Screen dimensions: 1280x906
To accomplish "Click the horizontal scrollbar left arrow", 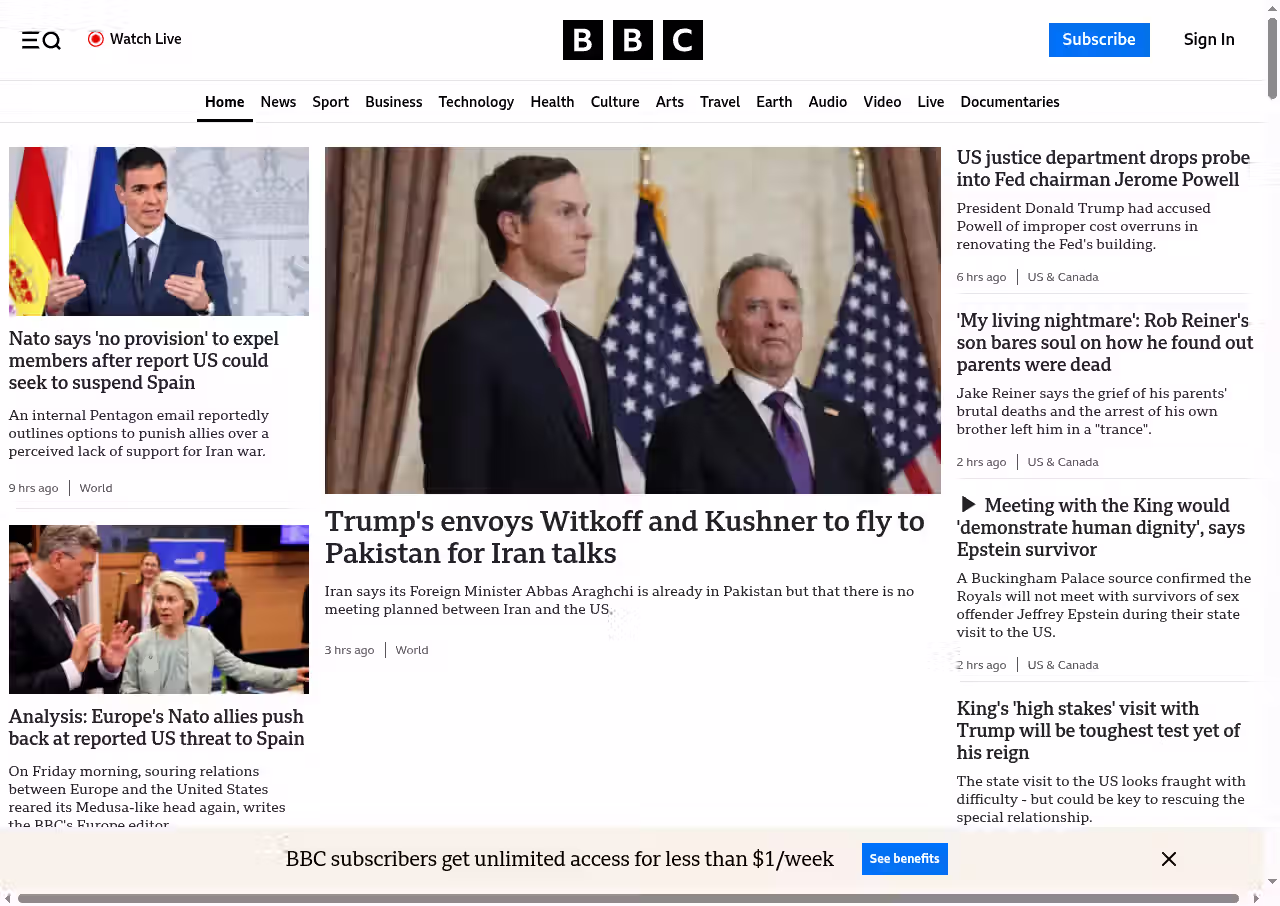I will (8, 898).
